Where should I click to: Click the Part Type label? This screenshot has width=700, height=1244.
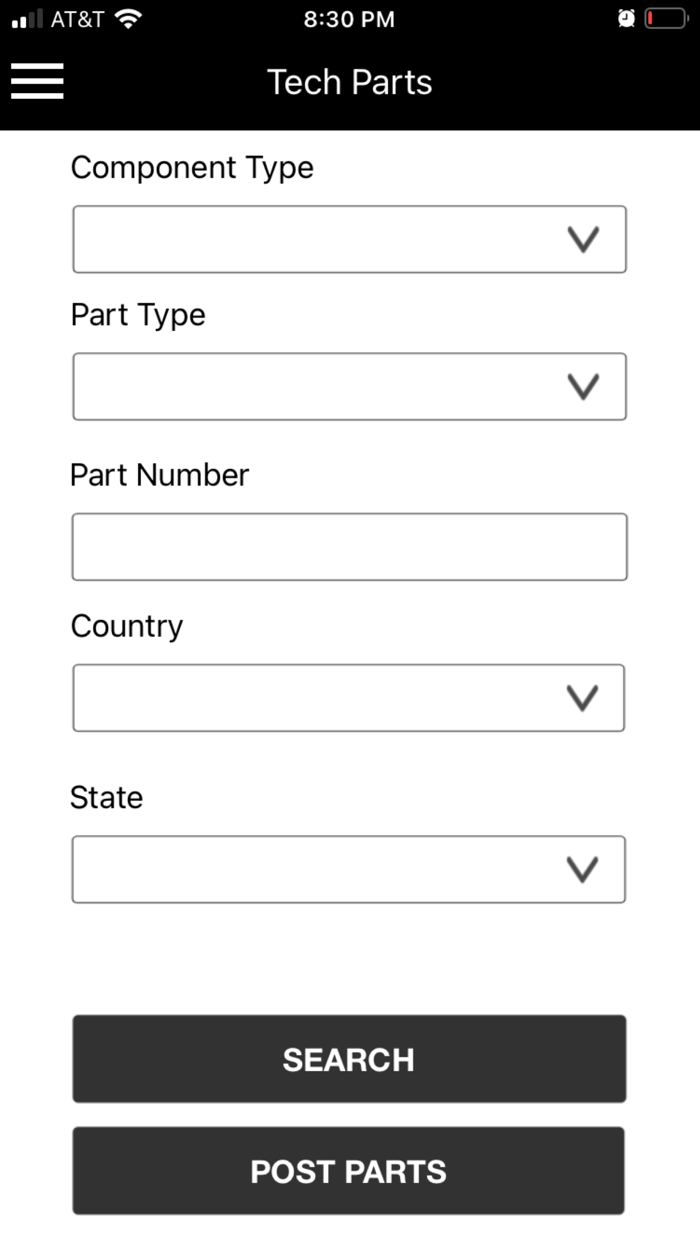[x=138, y=314]
